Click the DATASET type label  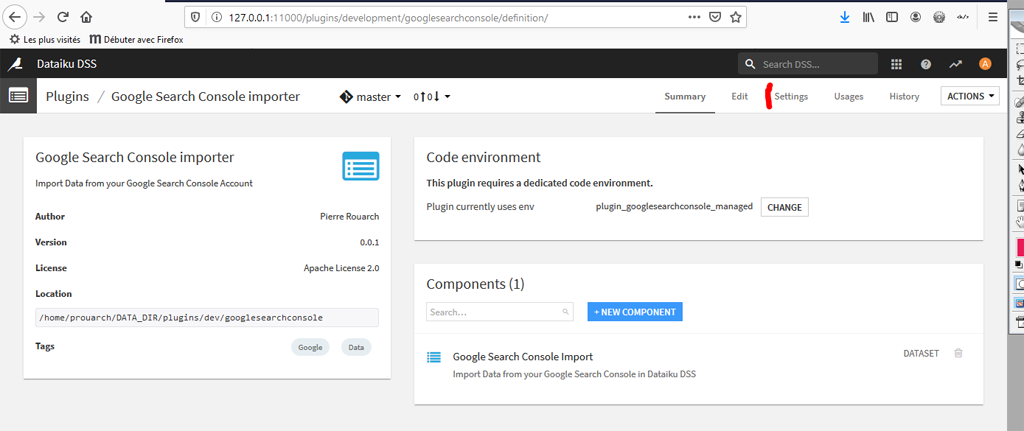pyautogui.click(x=921, y=353)
